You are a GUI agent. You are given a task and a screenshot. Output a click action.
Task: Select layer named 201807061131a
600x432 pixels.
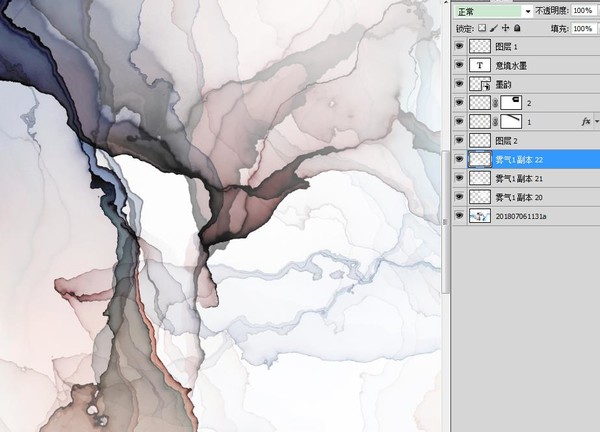click(x=521, y=216)
